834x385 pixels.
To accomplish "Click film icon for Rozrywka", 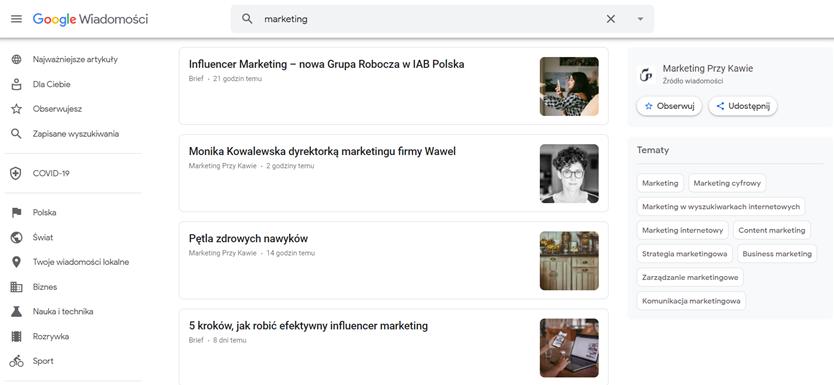I will tap(16, 337).
